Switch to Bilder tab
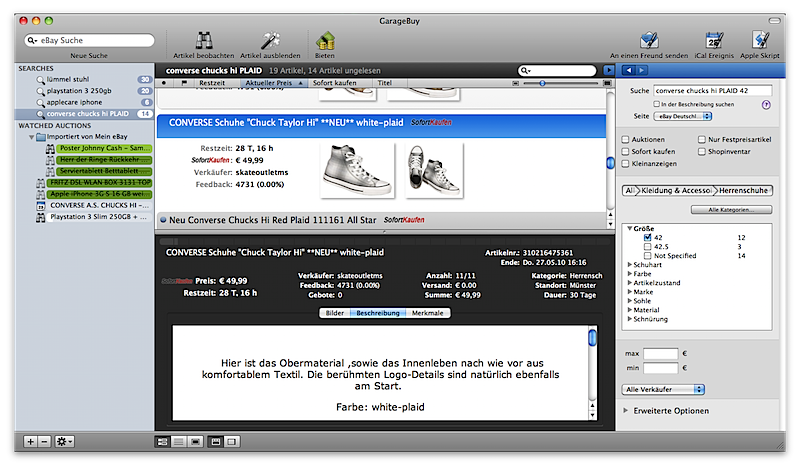The width and height of the screenshot is (800, 466). pyautogui.click(x=335, y=313)
